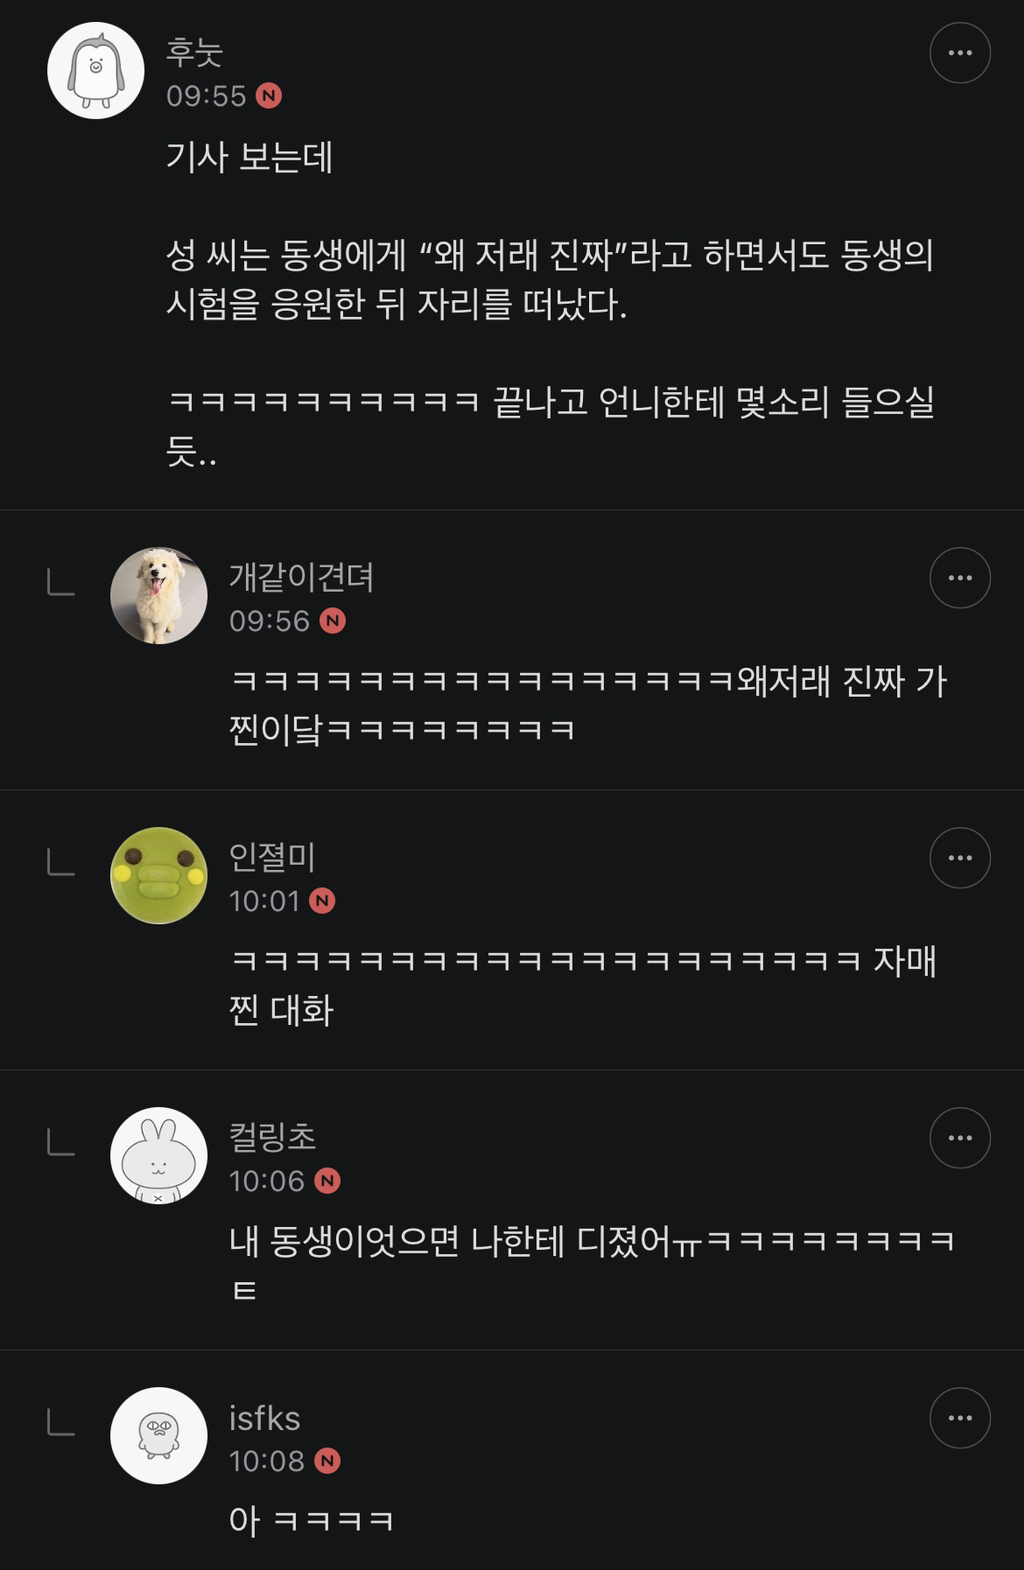Screen dimensions: 1024x1570
Task: View 컬링초's rabbit avatar
Action: (x=159, y=1156)
